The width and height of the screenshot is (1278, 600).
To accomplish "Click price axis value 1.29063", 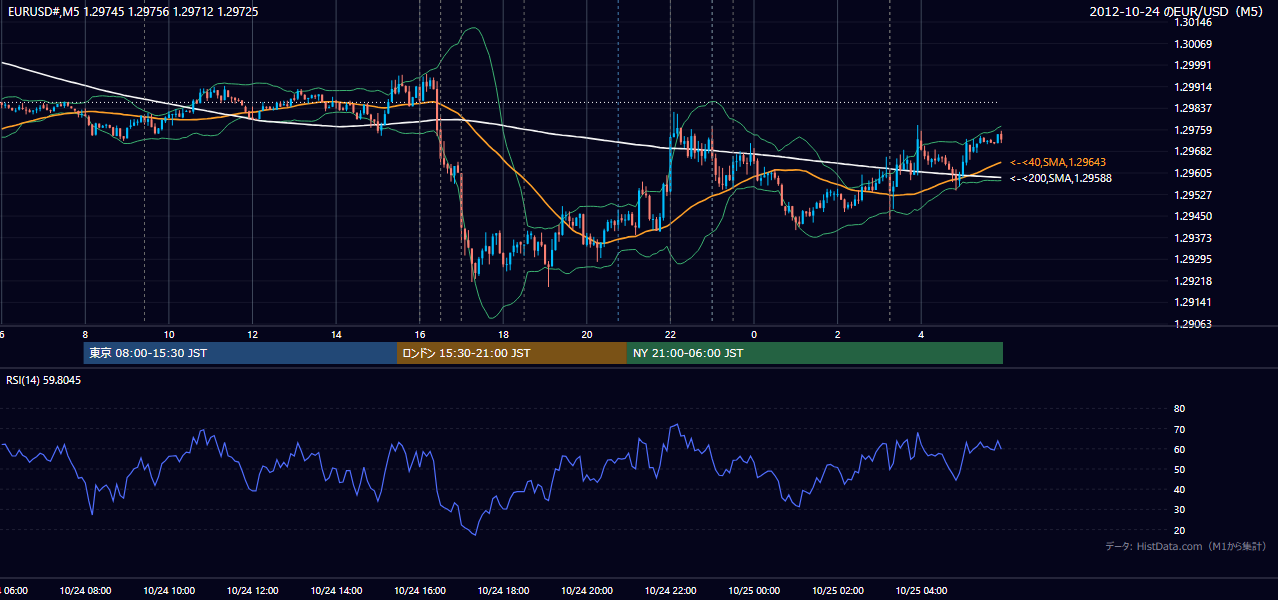I will [1194, 324].
